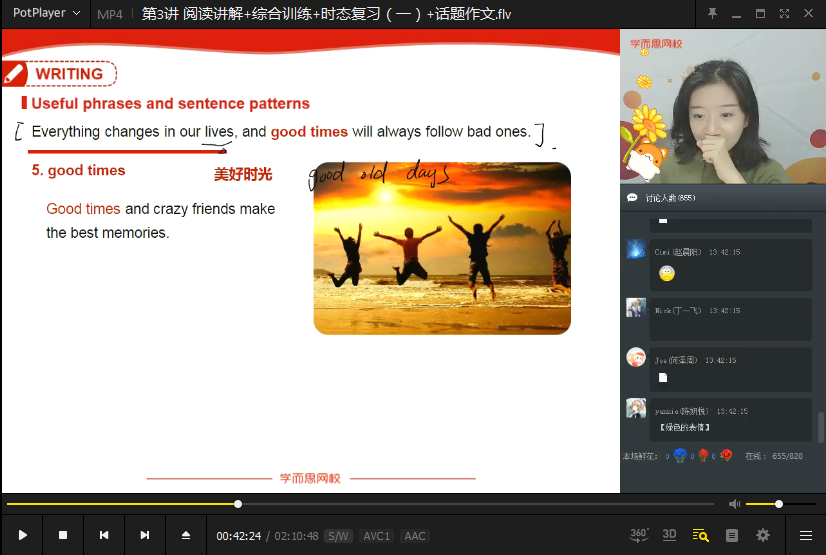Click the AAC audio codec label
Viewport: 826px width, 555px height.
tap(415, 536)
